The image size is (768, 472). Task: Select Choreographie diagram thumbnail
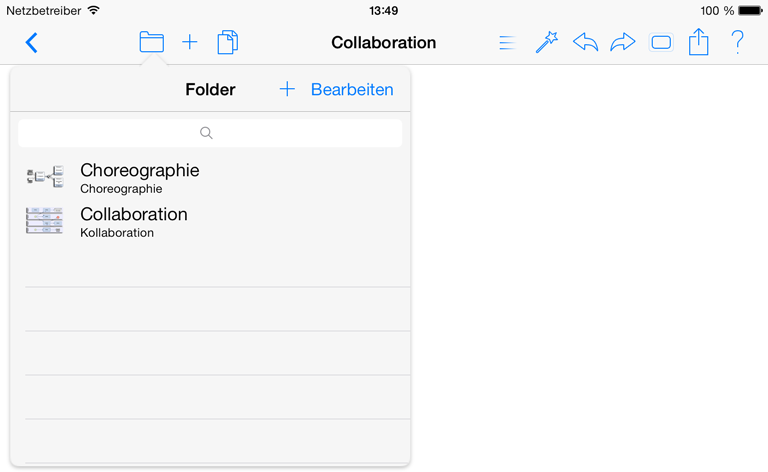[x=45, y=176]
